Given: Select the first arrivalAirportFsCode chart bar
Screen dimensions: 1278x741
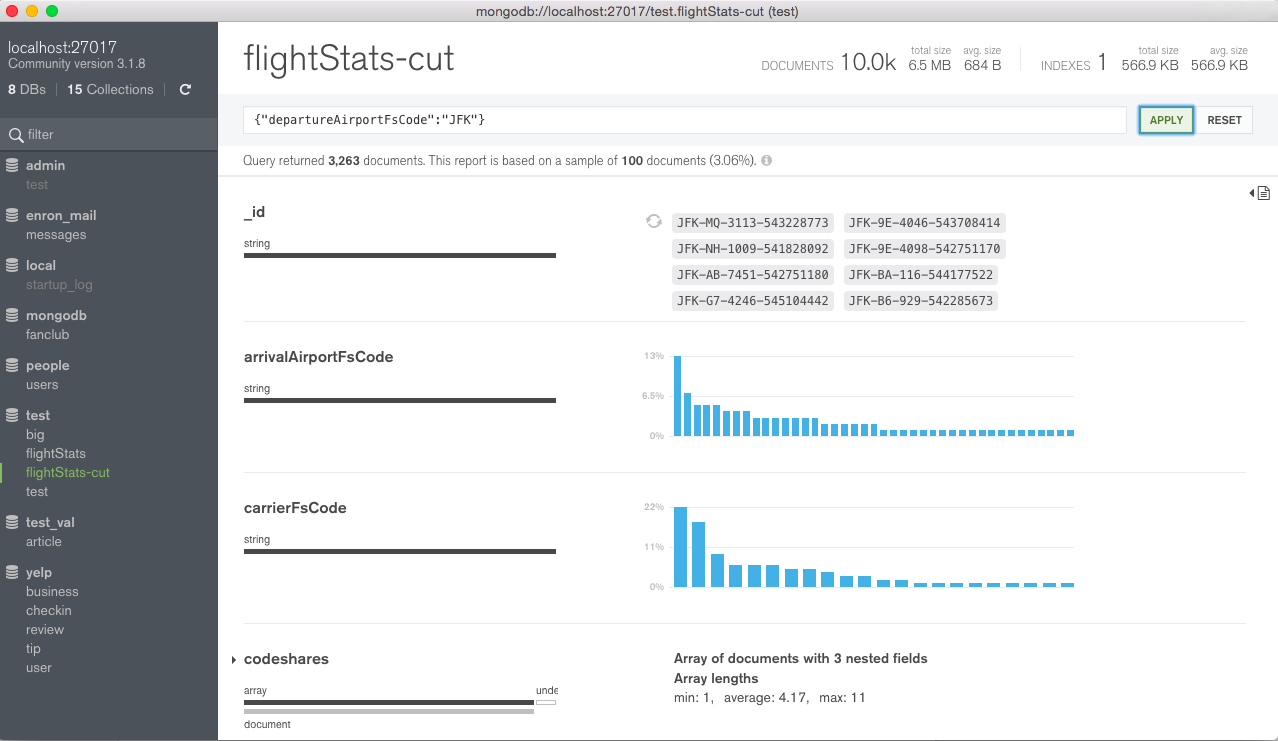Looking at the screenshot, I should coord(677,396).
